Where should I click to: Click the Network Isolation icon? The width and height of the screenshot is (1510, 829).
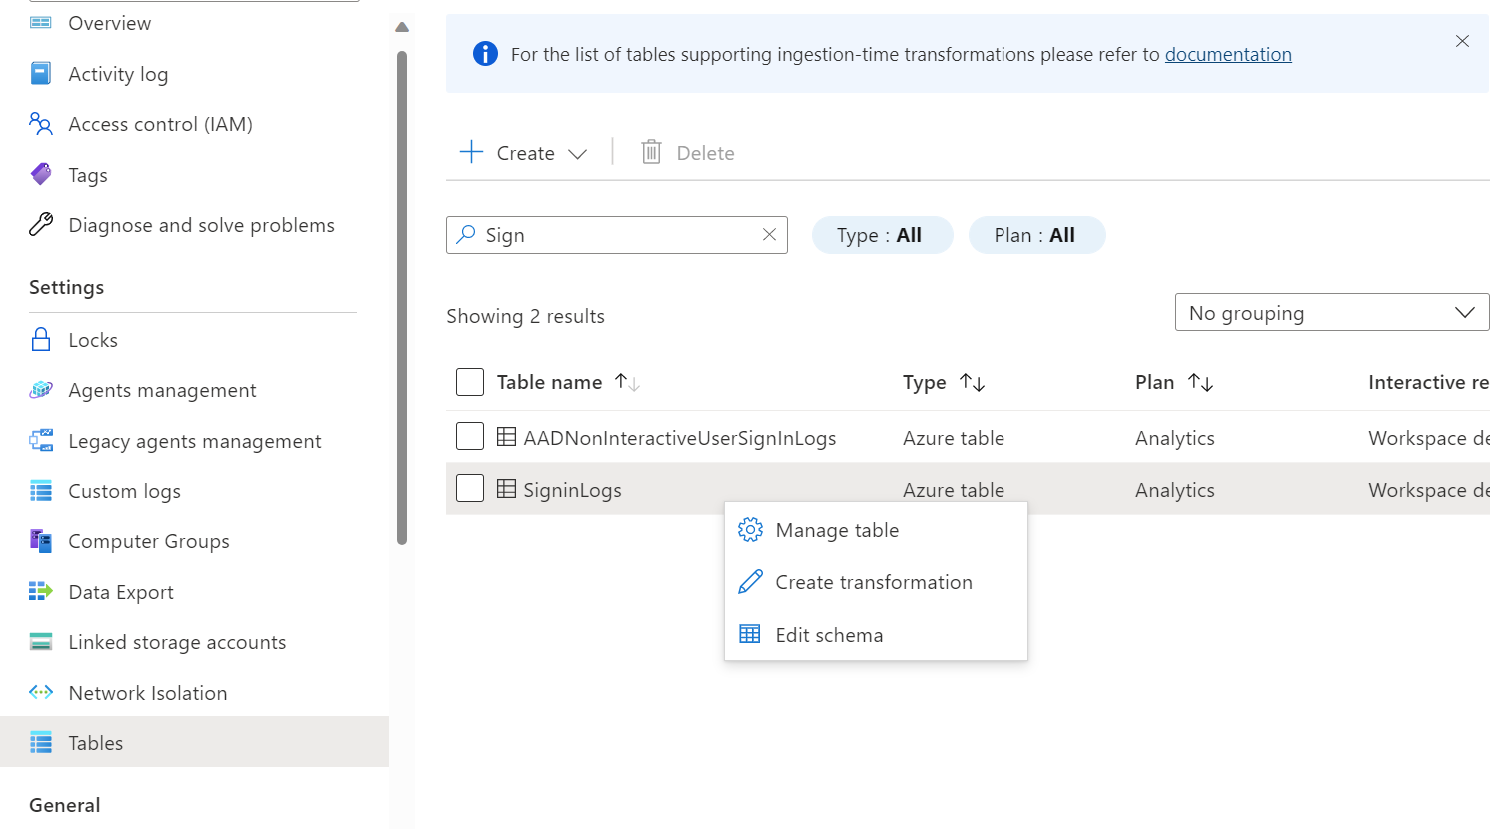[x=41, y=693]
